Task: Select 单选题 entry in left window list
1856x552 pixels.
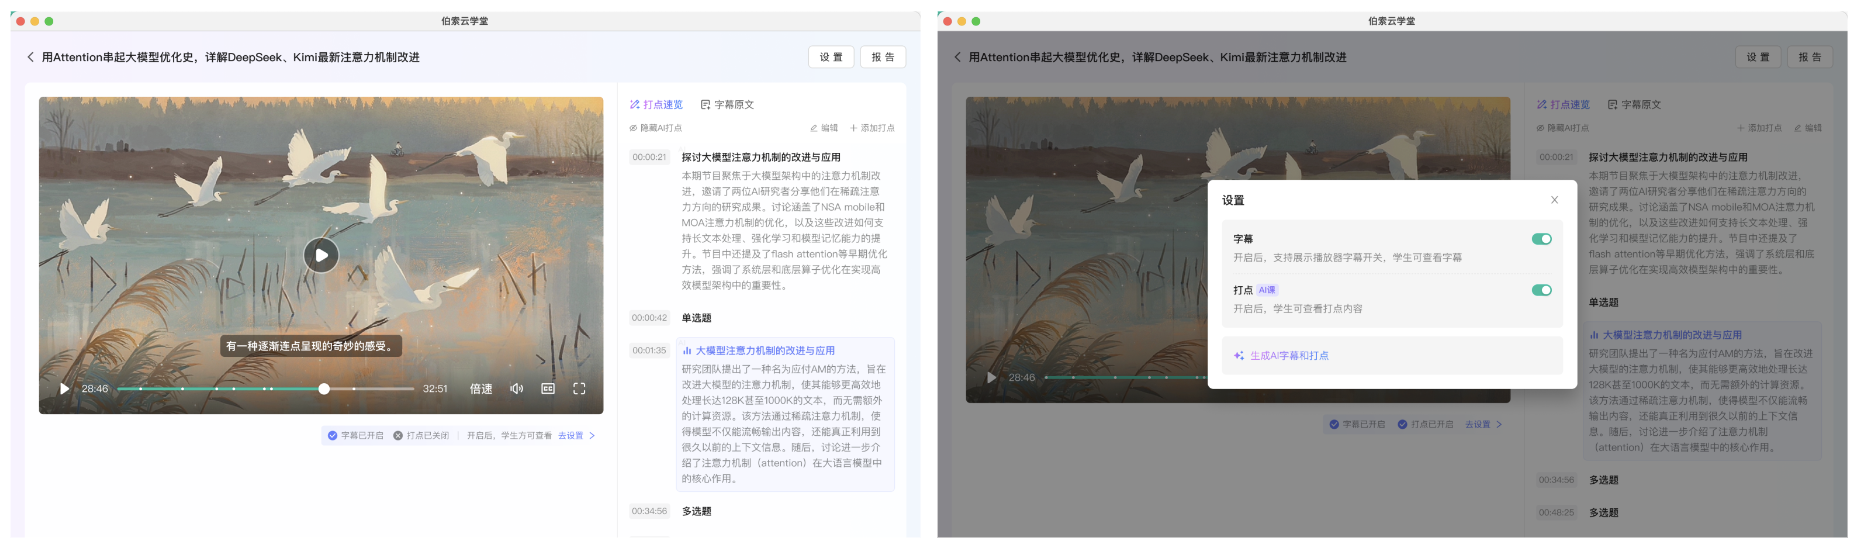Action: pos(697,318)
